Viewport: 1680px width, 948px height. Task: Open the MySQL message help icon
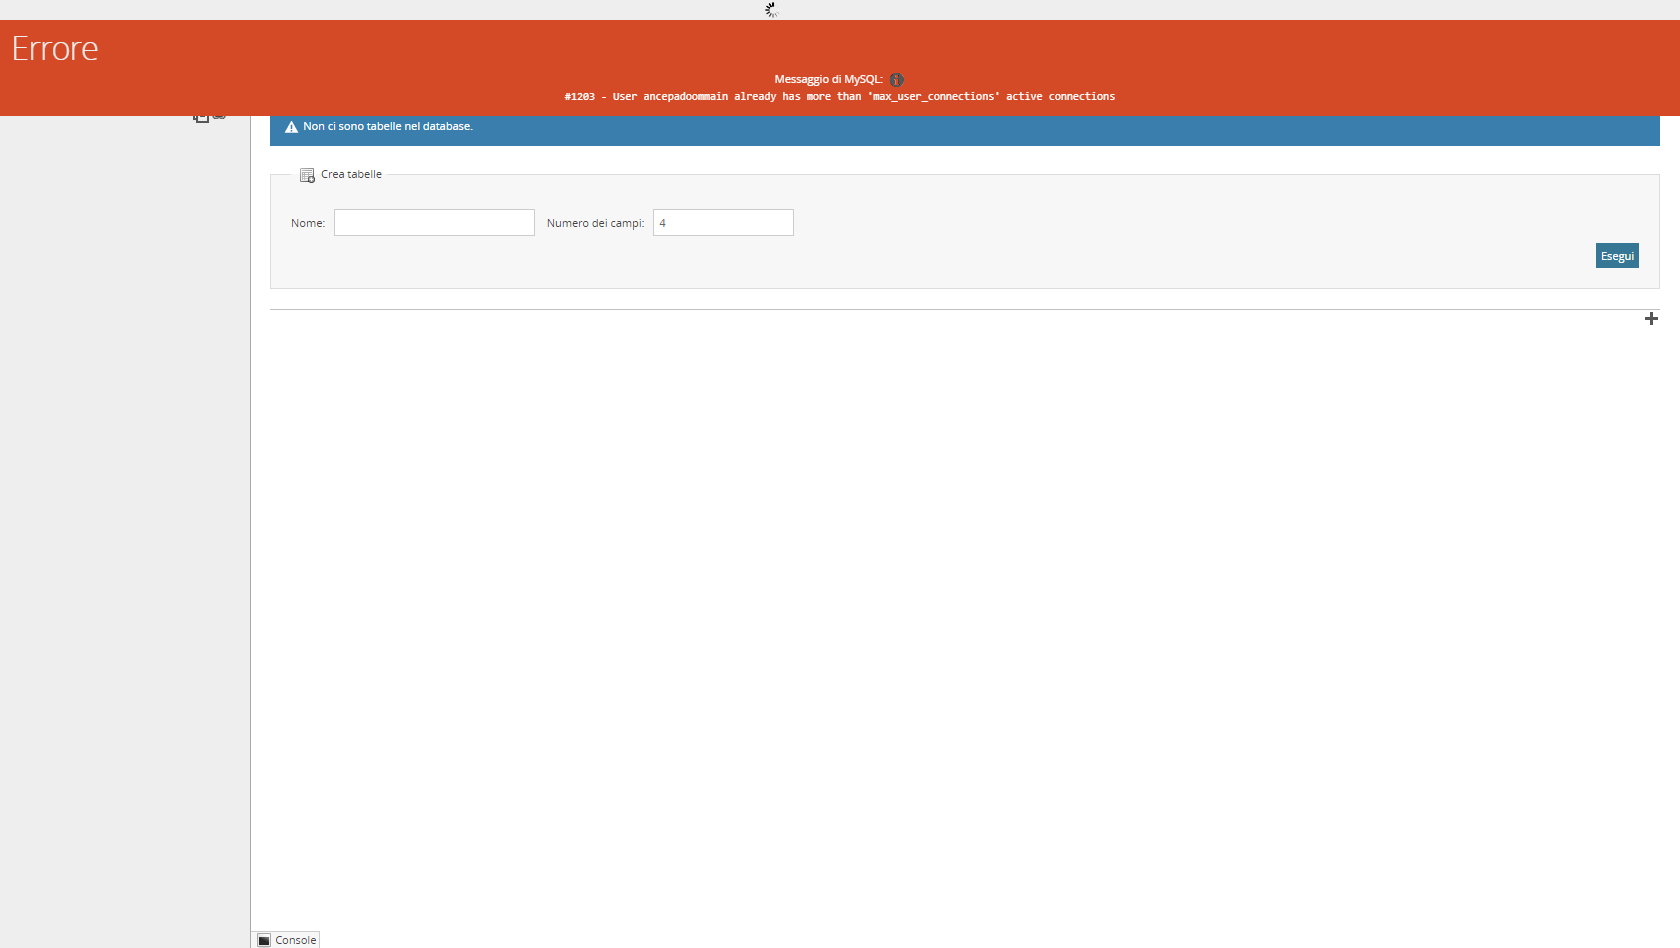pos(896,80)
